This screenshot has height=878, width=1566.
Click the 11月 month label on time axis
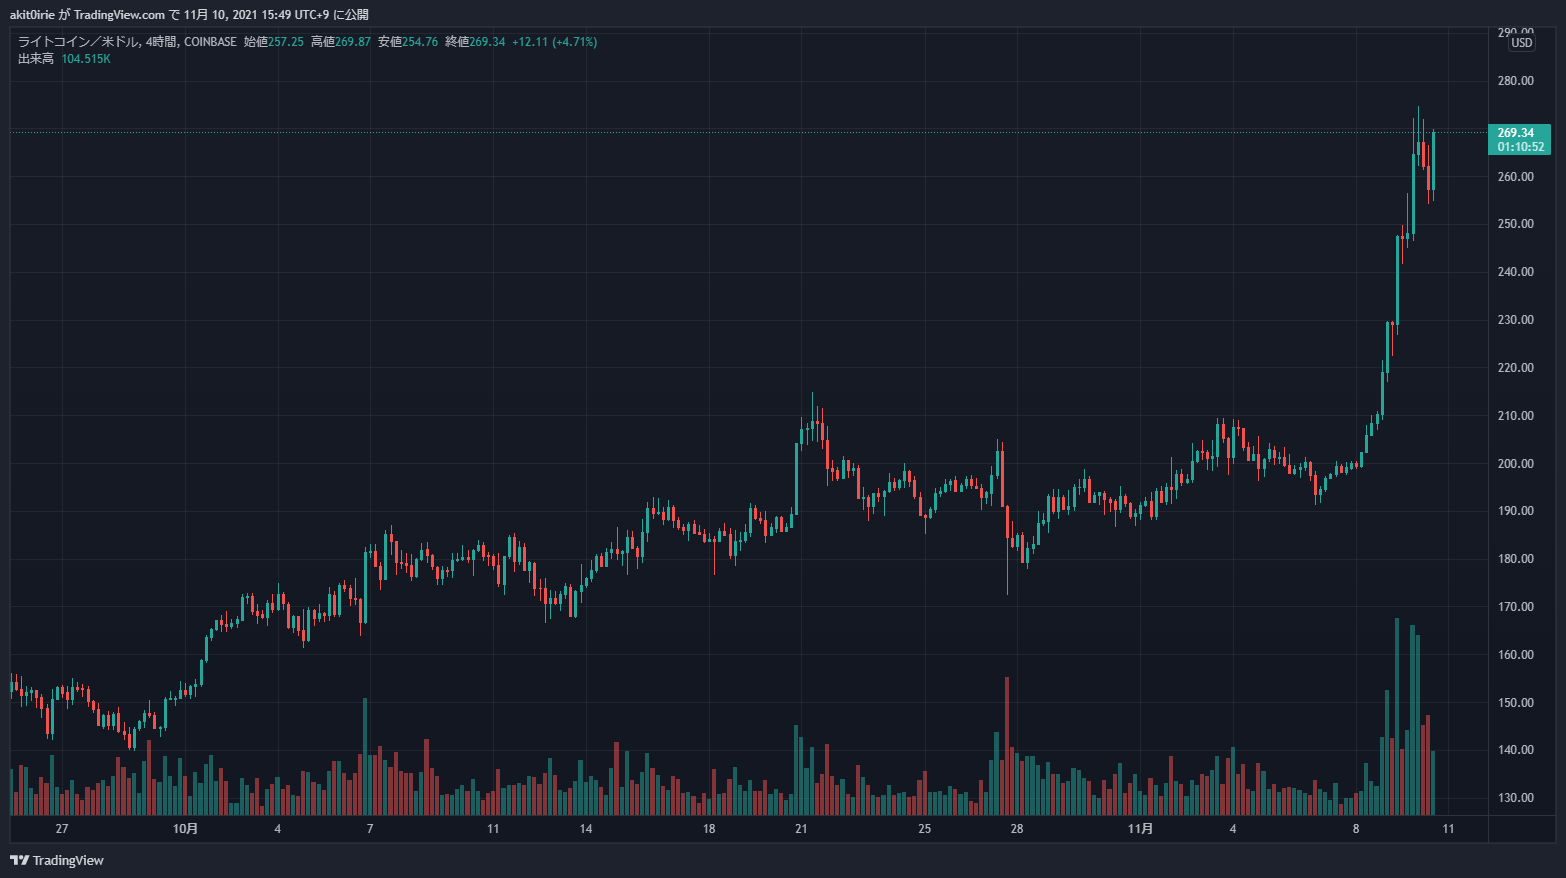tap(1140, 829)
